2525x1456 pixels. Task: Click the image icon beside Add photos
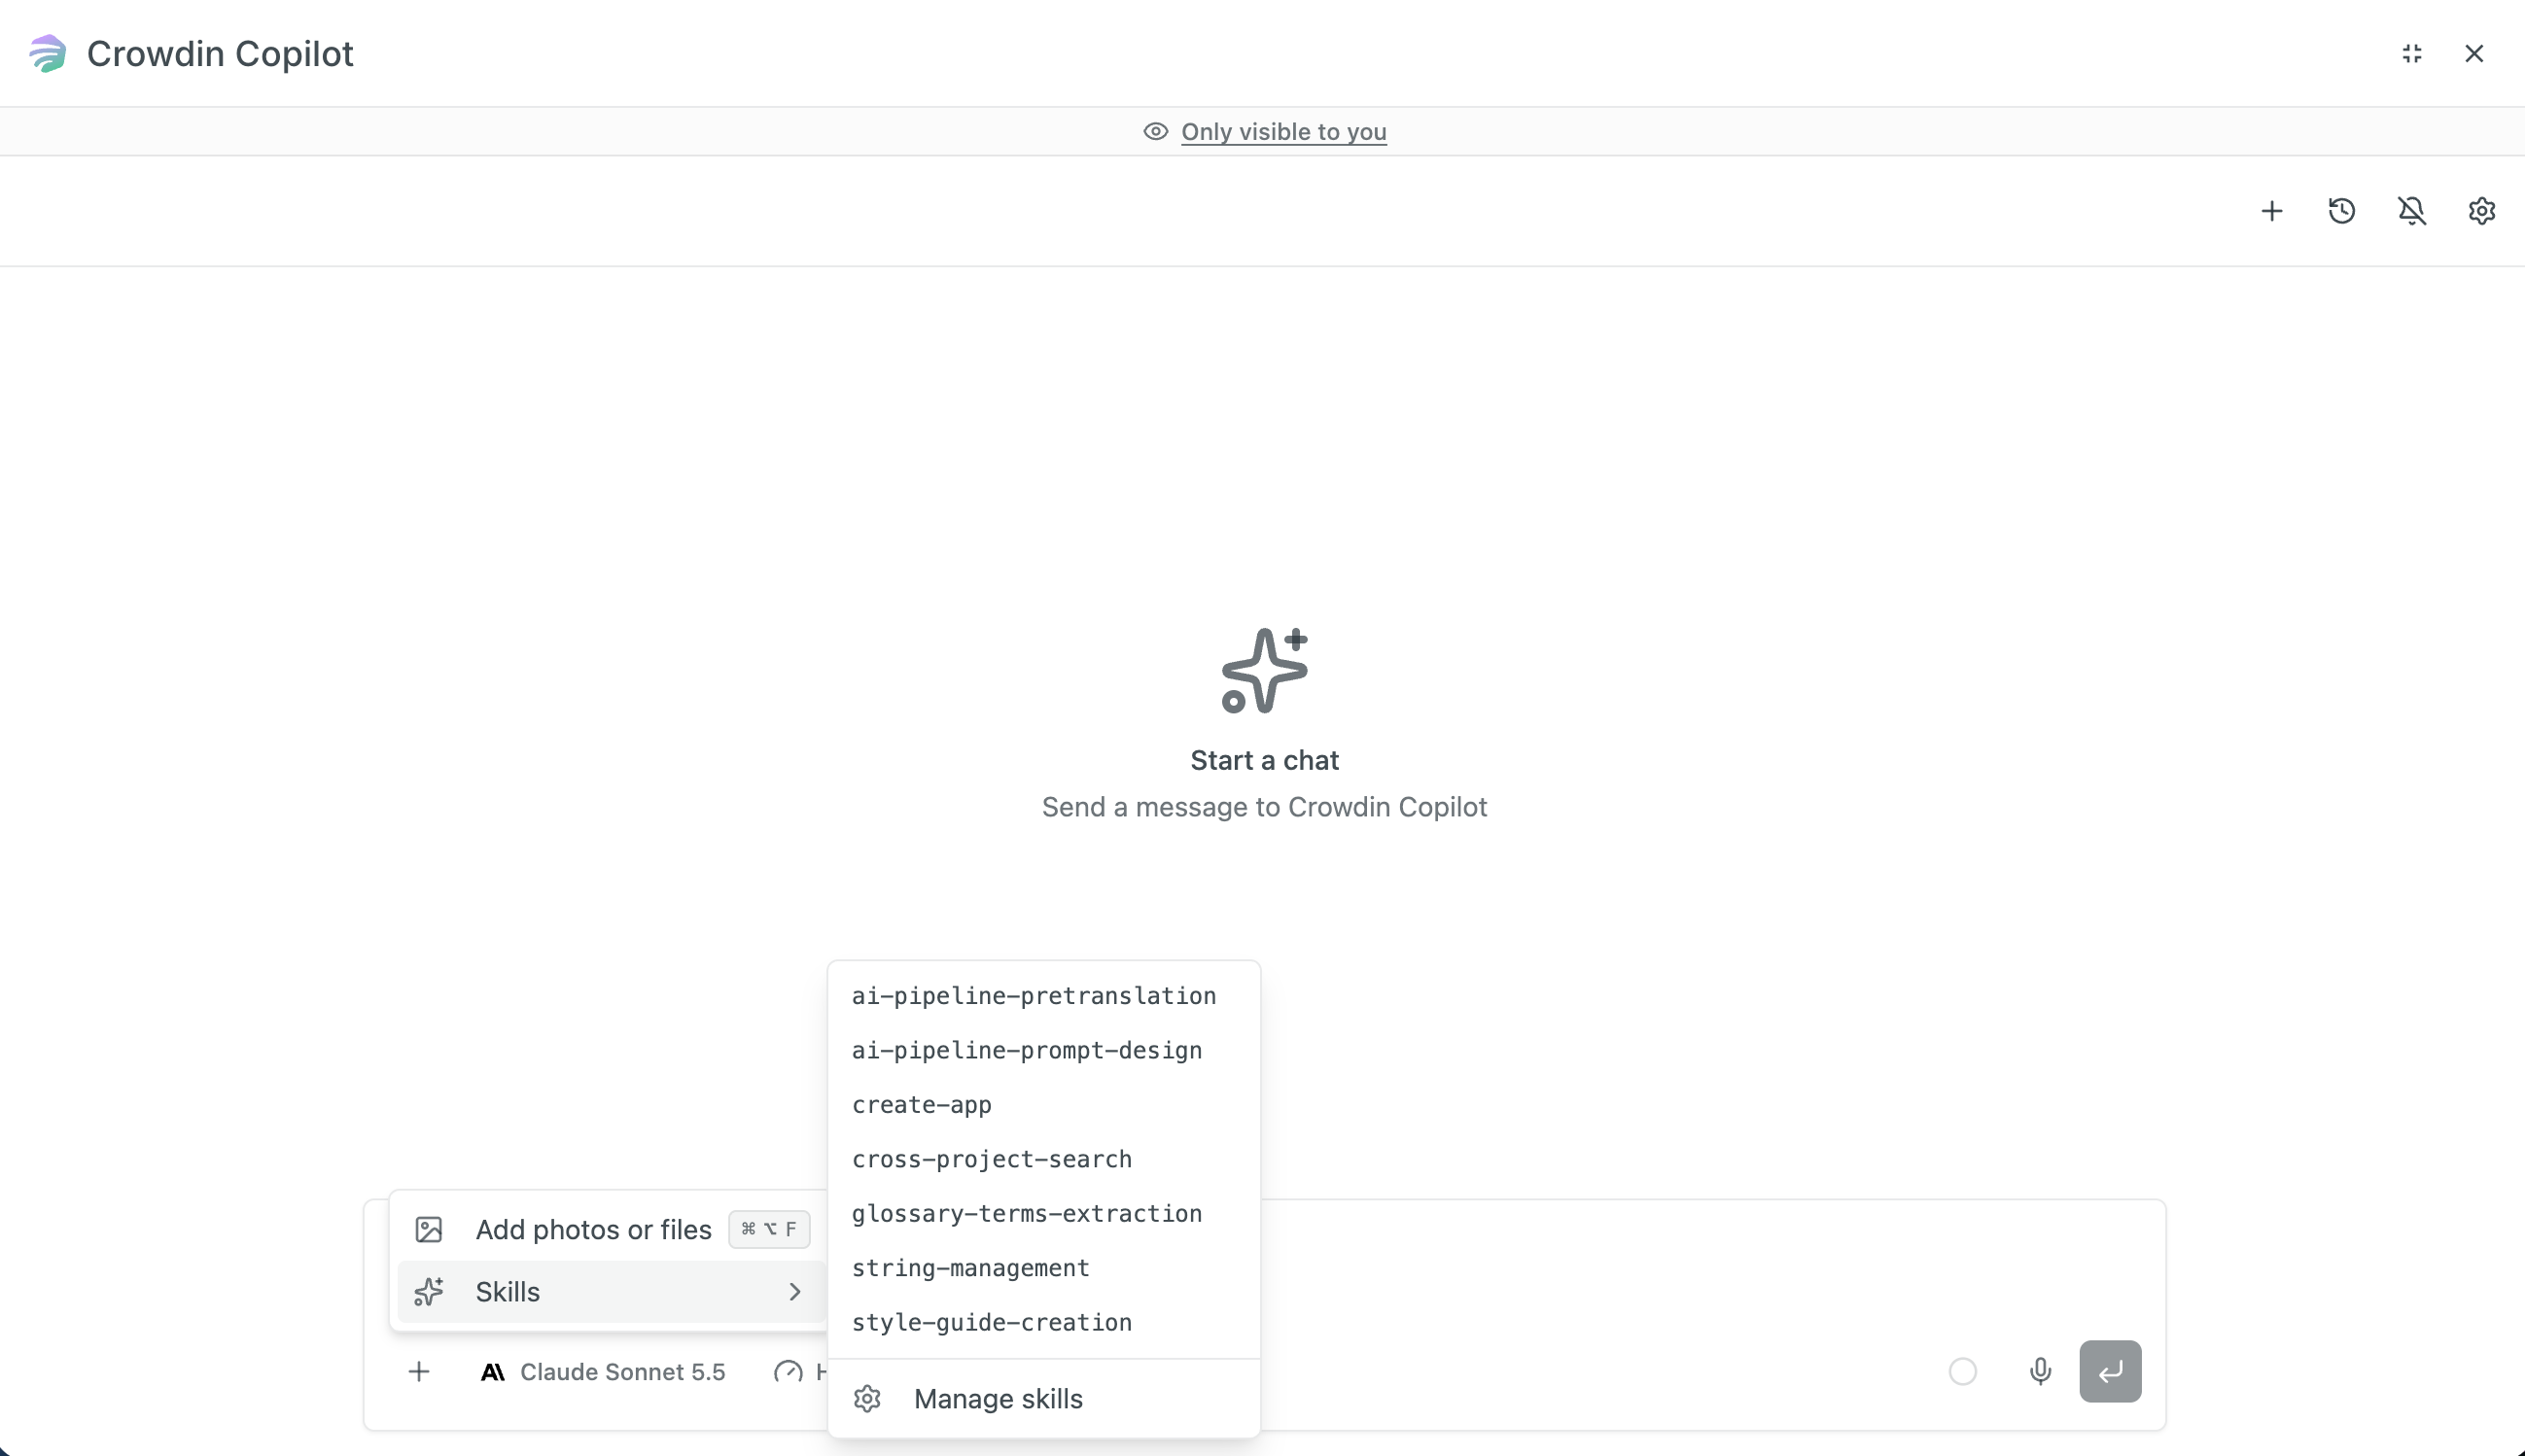428,1230
